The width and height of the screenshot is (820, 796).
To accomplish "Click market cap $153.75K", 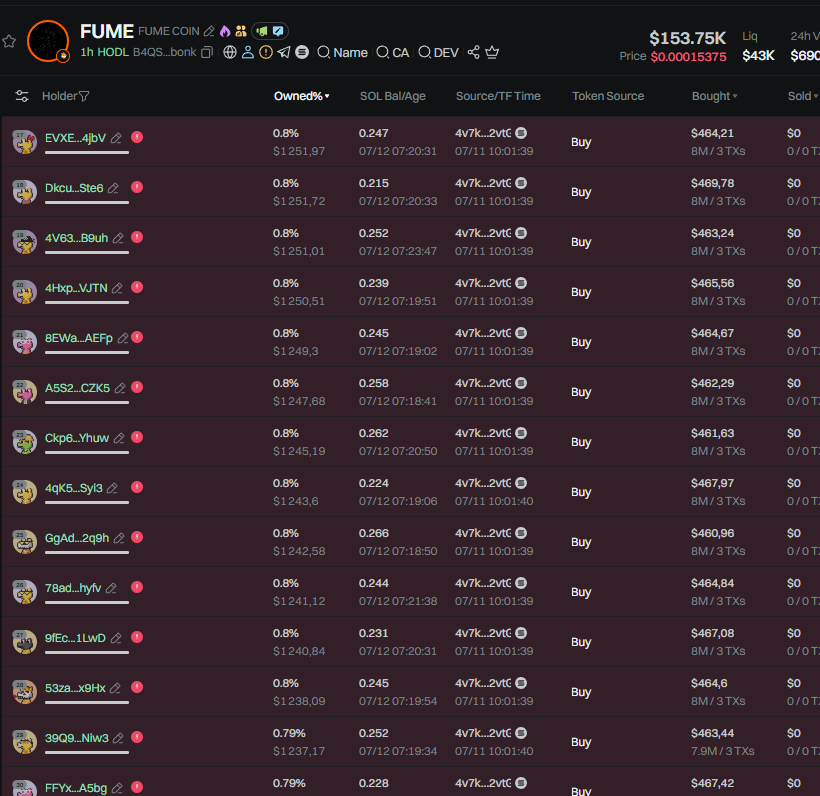I will [x=687, y=38].
